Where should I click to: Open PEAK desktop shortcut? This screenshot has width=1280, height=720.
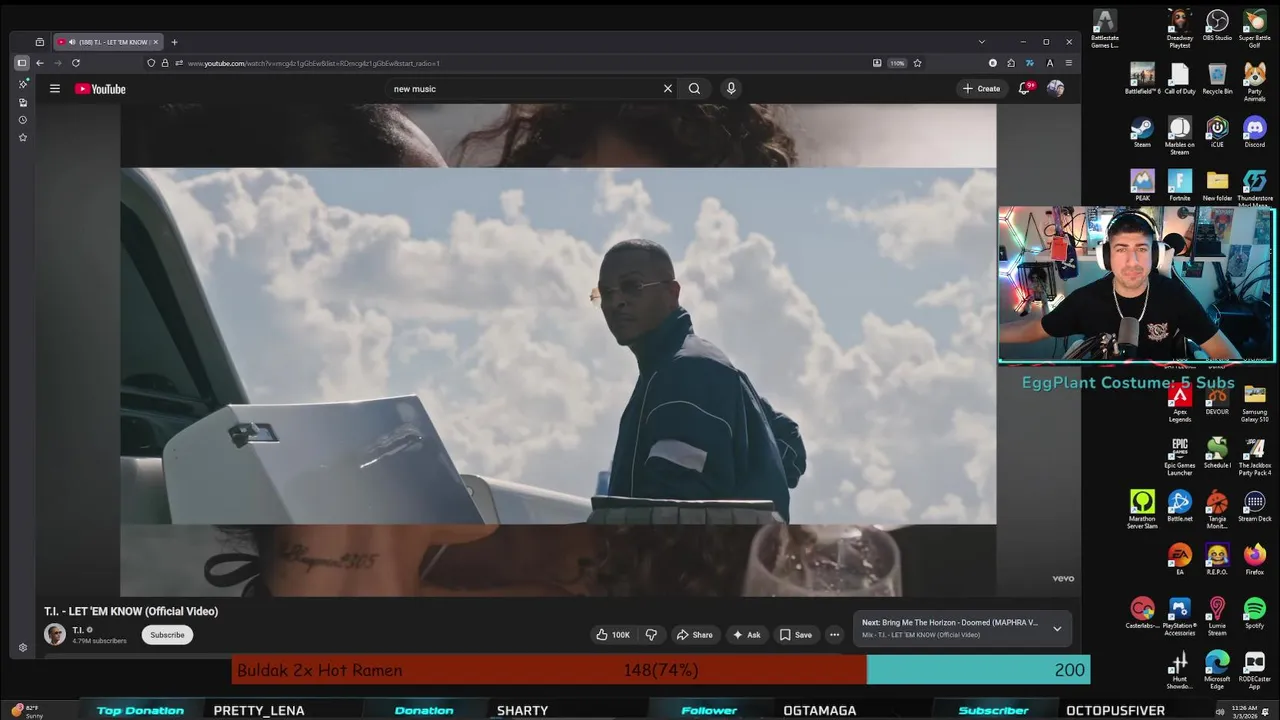[x=1142, y=186]
